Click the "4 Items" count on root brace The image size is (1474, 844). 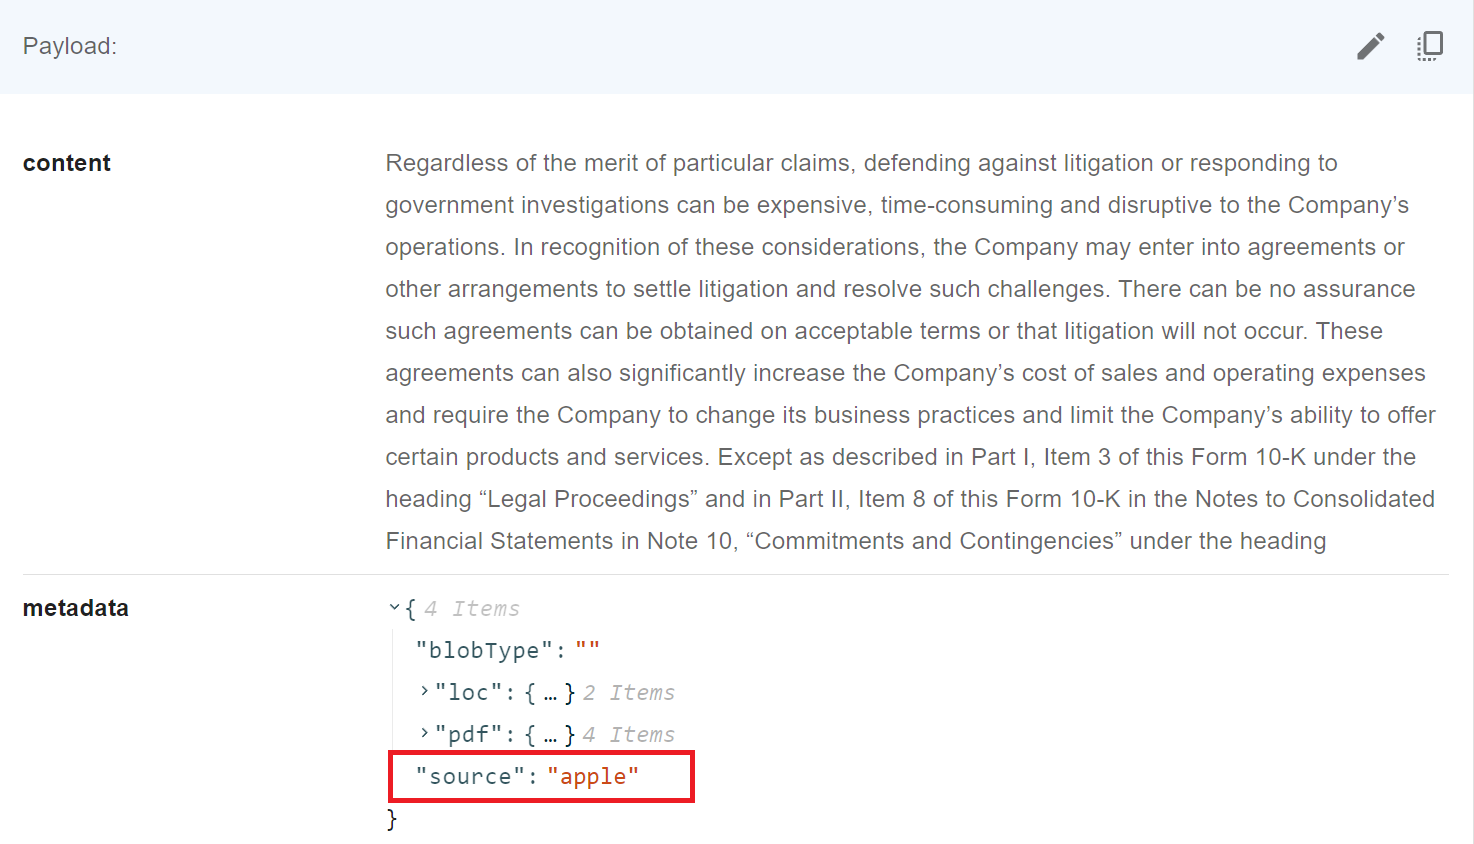[x=472, y=609]
